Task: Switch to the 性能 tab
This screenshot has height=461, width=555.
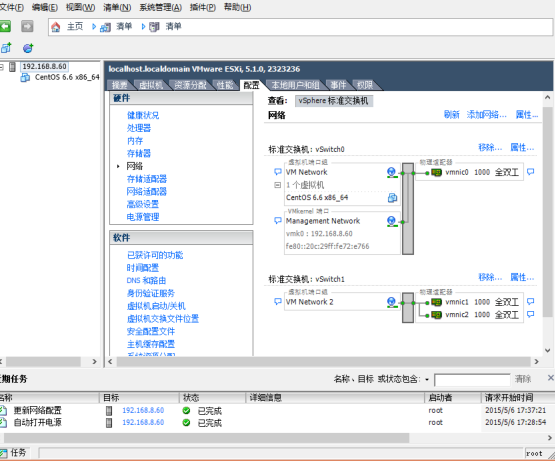Action: tap(225, 85)
